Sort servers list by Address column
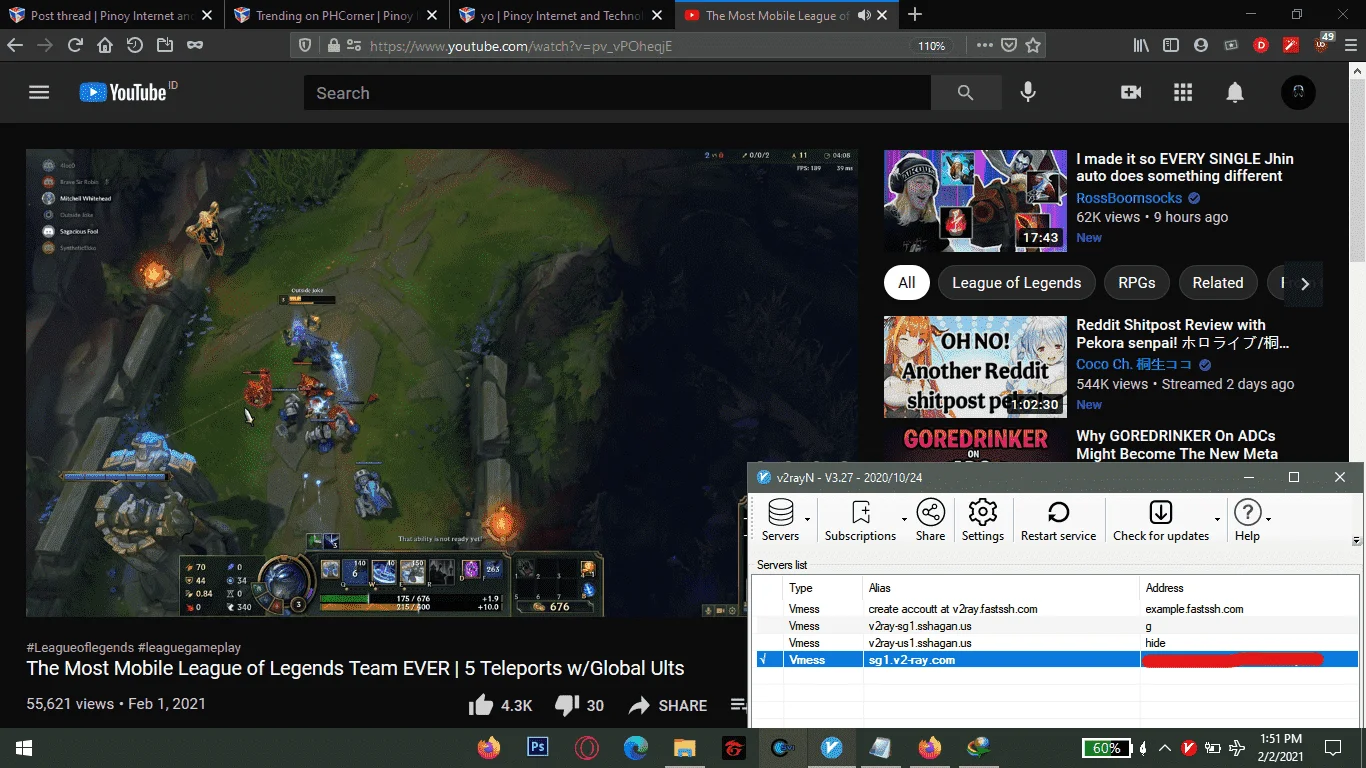The image size is (1366, 768). click(1250, 588)
